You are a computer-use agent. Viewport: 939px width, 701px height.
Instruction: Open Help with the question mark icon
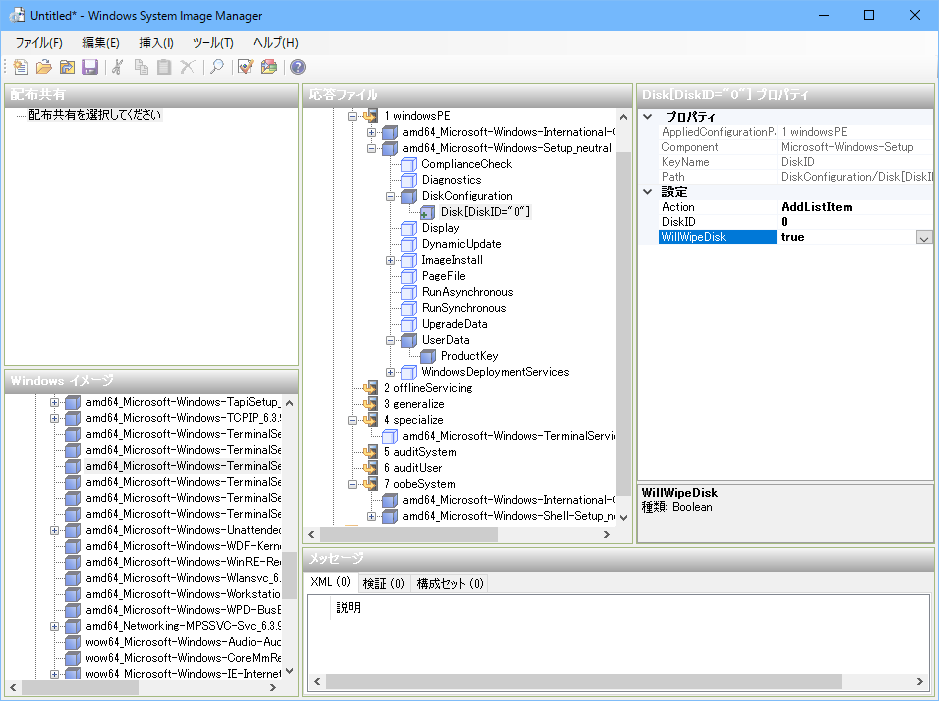(298, 67)
